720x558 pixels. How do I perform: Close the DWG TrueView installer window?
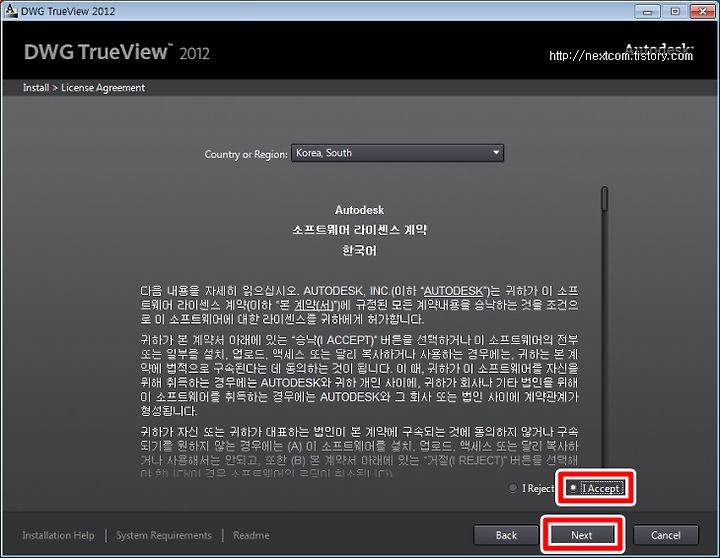[x=703, y=11]
